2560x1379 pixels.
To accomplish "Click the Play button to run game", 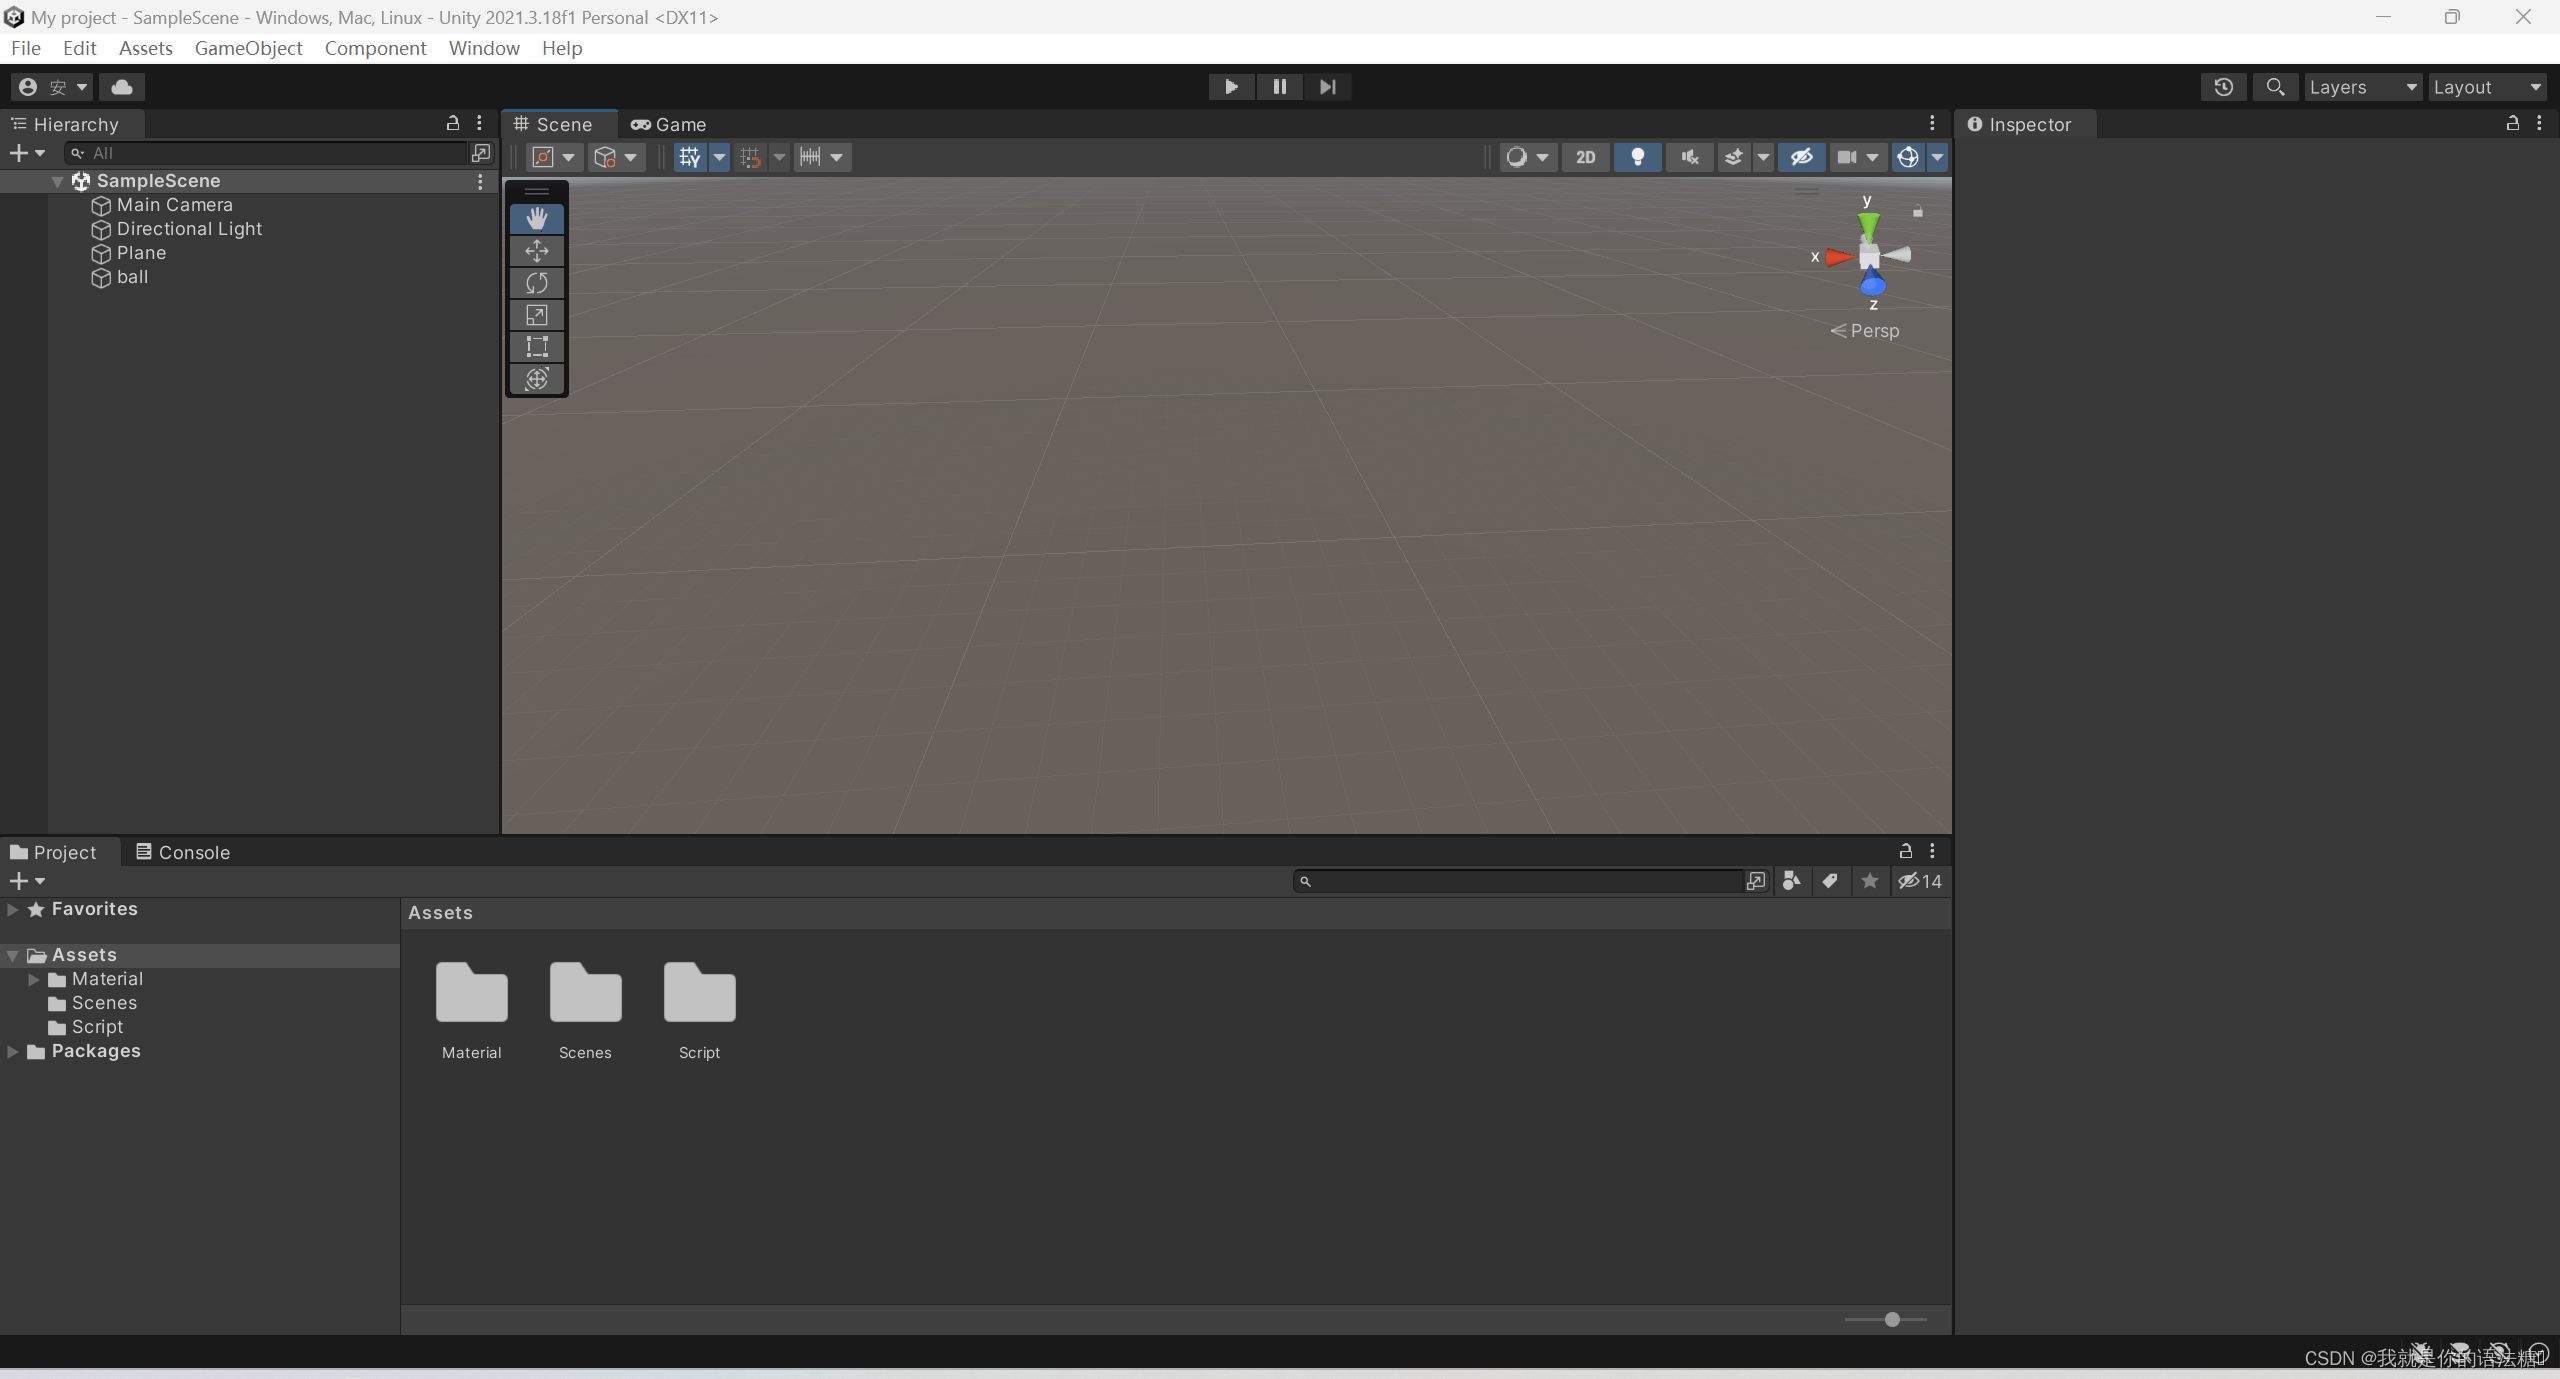I will pos(1229,87).
